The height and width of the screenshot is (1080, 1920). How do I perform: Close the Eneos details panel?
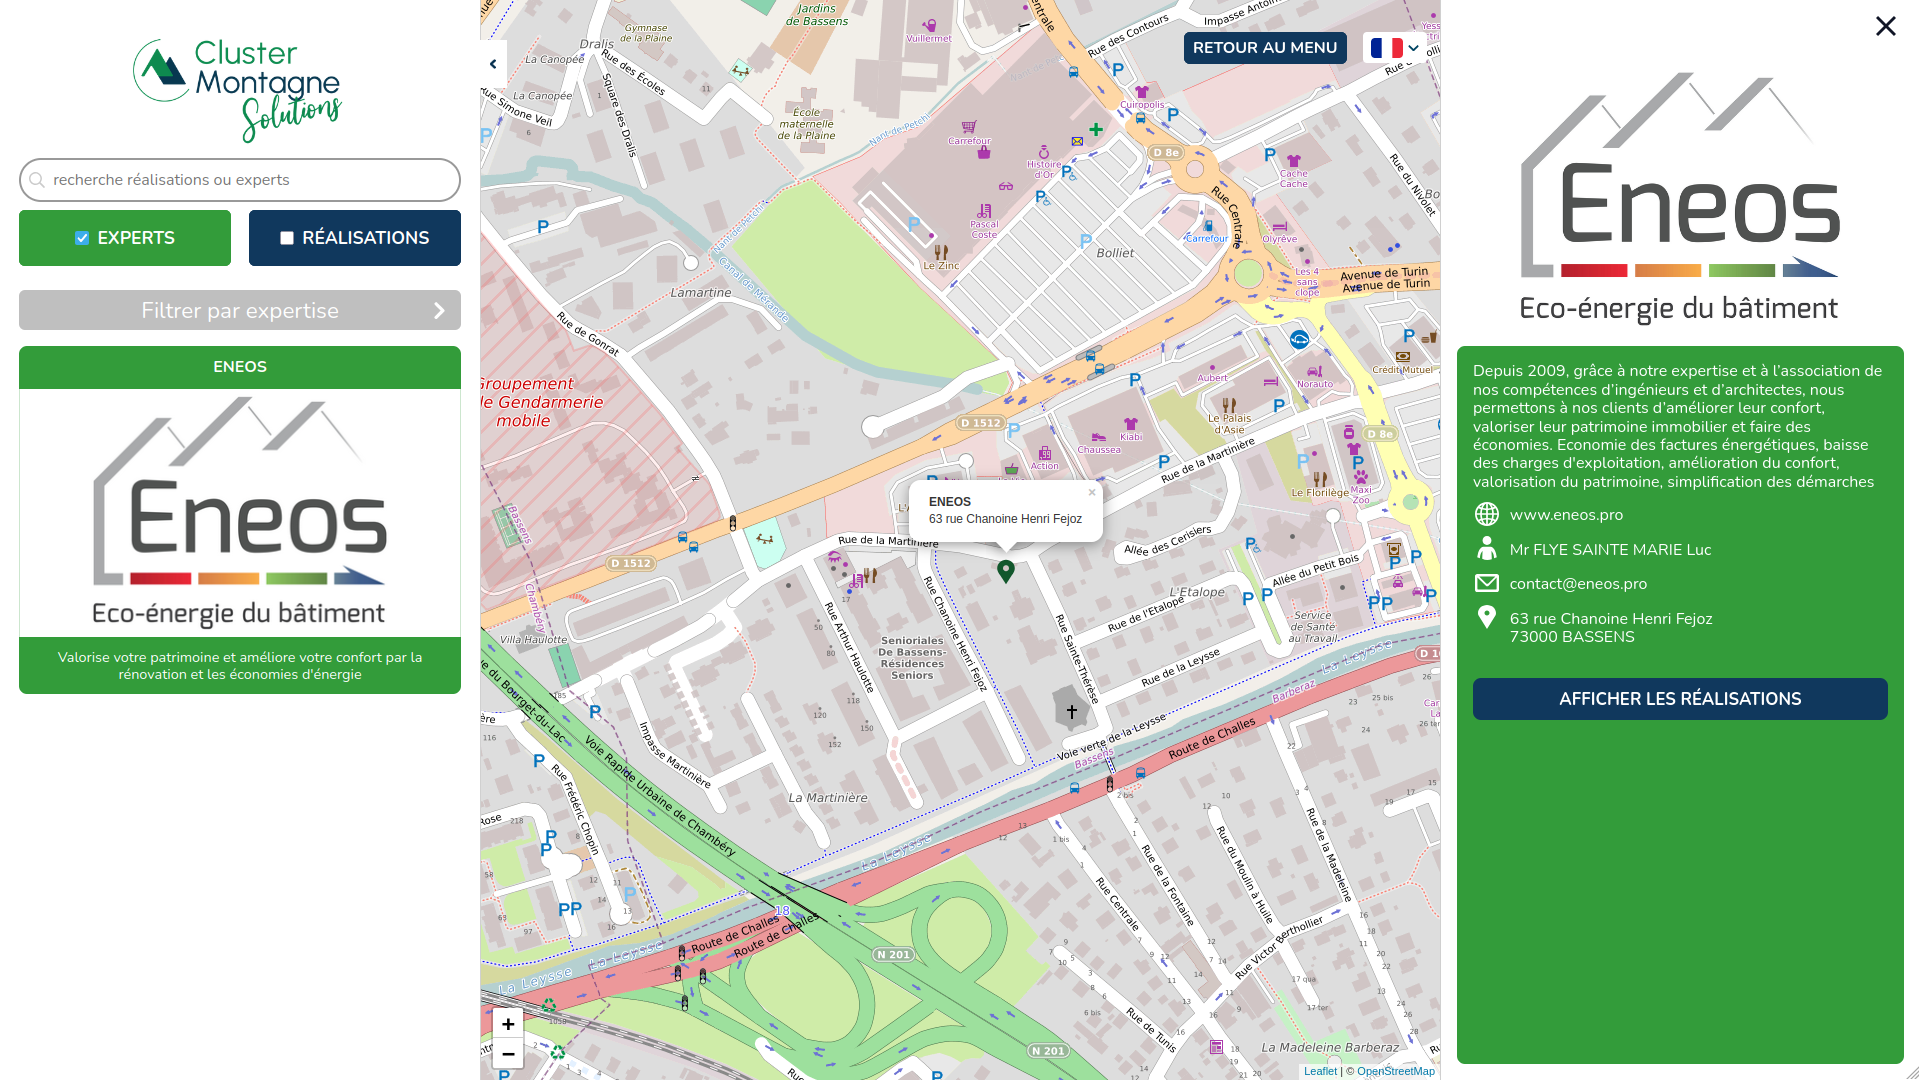coord(1885,26)
